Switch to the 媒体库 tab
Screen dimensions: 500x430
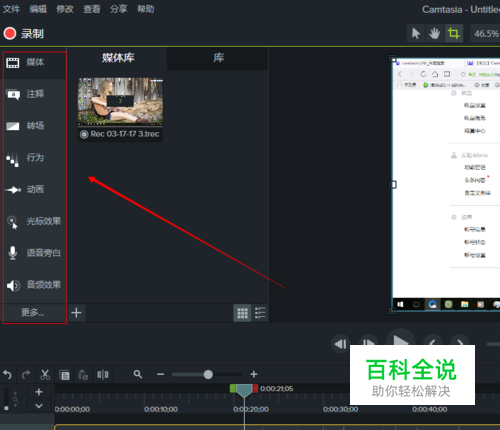pyautogui.click(x=118, y=58)
